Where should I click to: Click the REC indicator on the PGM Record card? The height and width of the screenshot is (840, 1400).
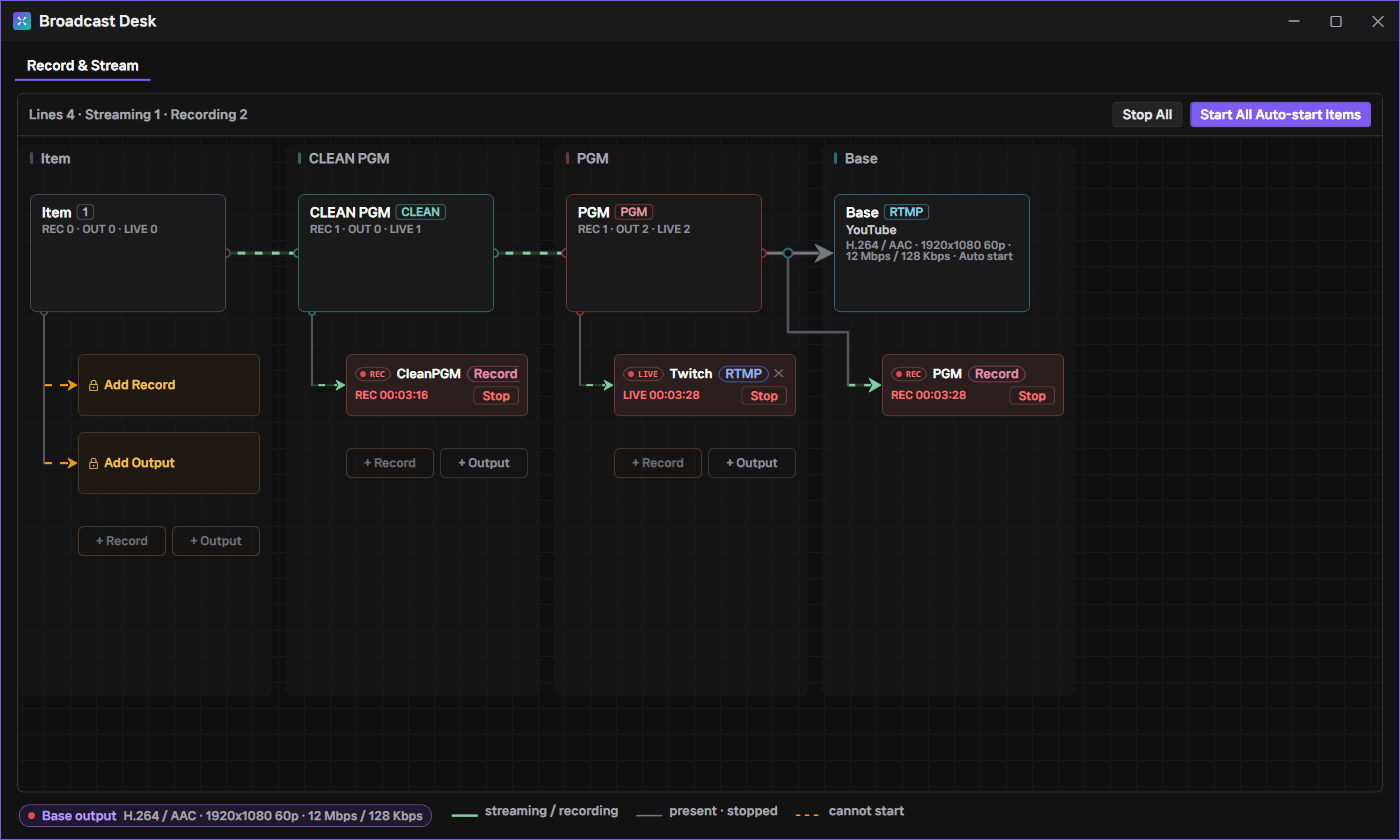coord(909,374)
